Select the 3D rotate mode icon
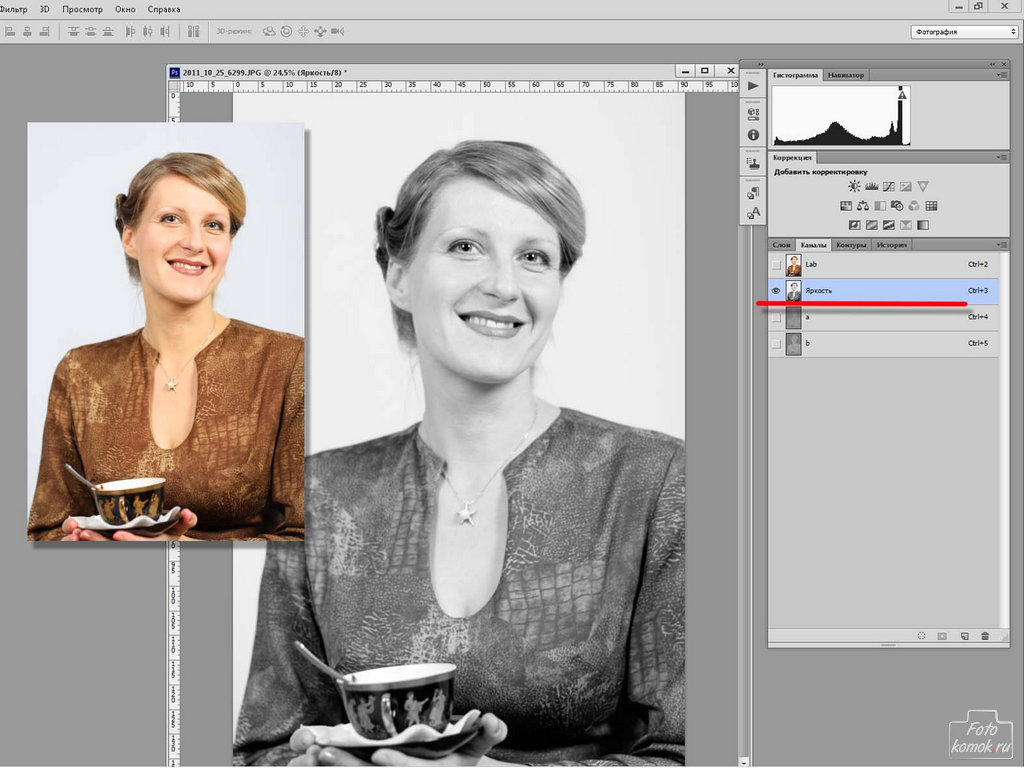This screenshot has width=1024, height=768. 269,31
